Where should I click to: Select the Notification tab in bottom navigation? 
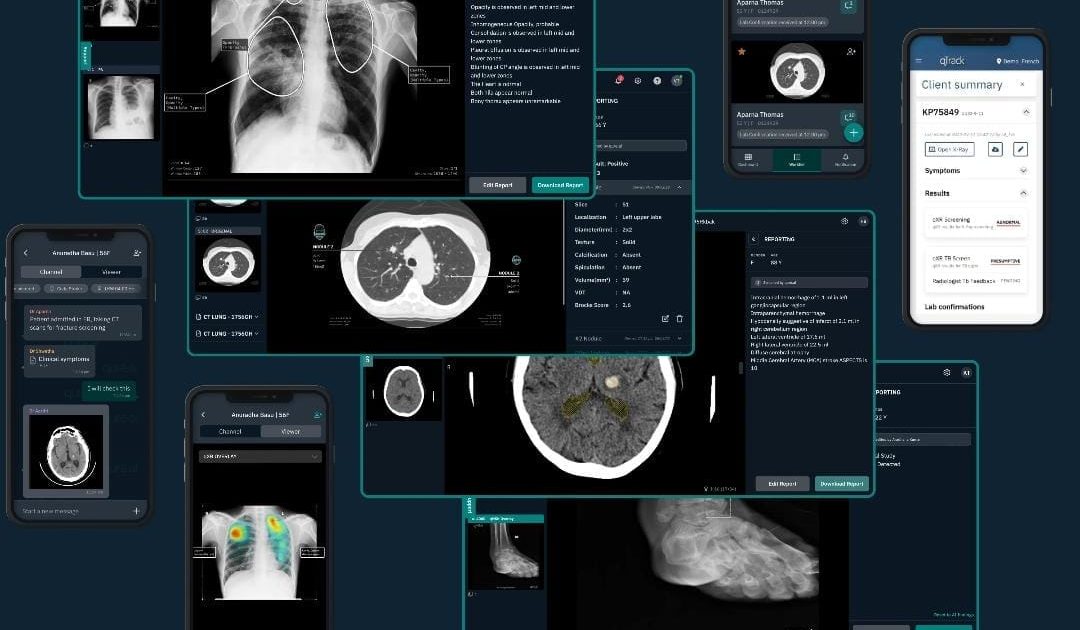click(846, 159)
